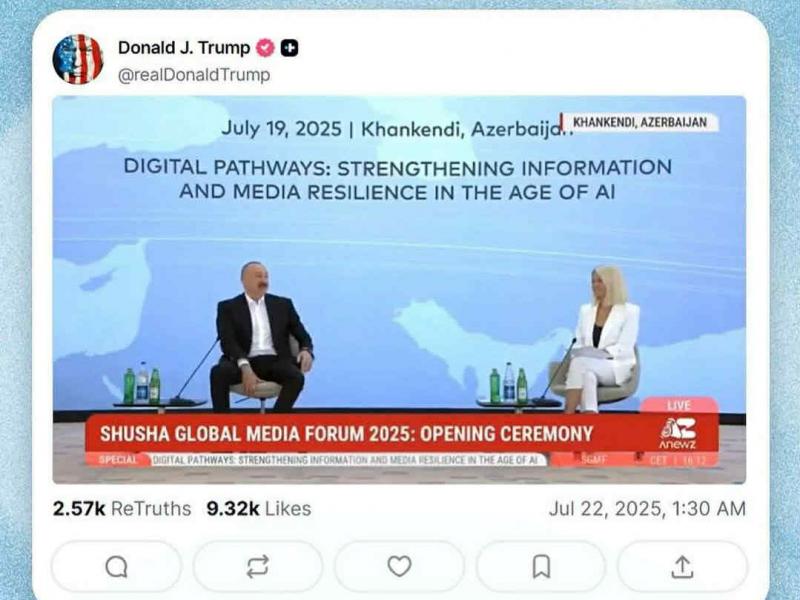
Task: Share the post via upload arrow icon
Action: point(683,566)
